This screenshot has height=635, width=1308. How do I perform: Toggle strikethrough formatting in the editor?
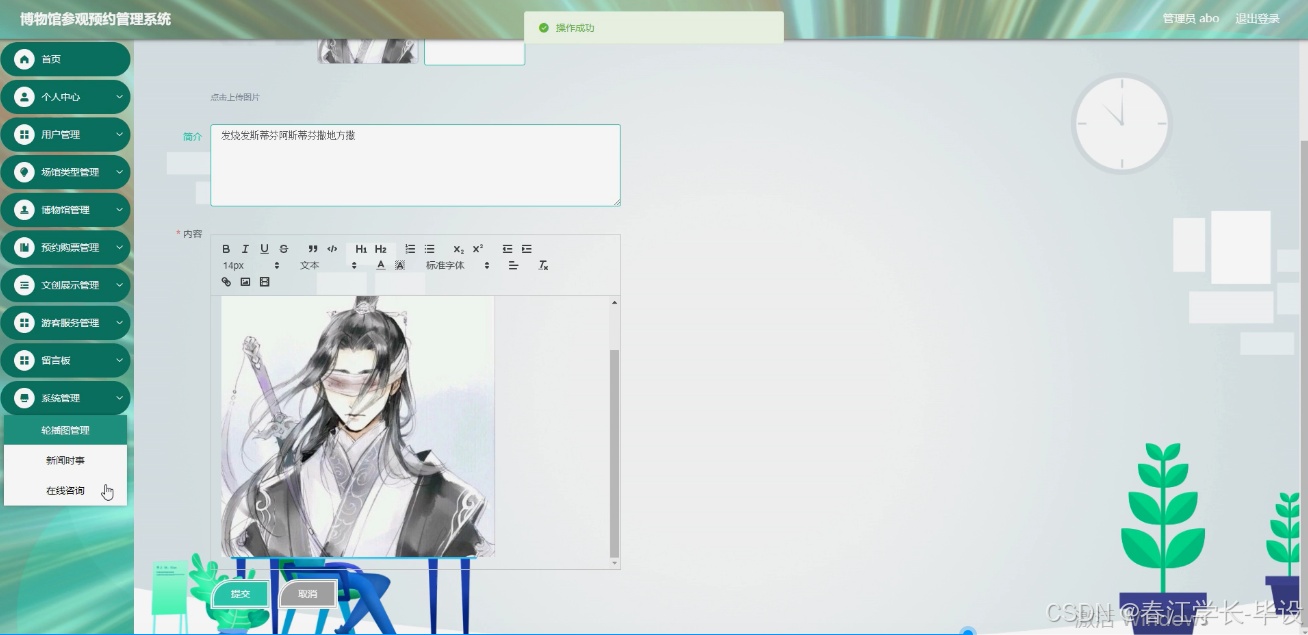tap(284, 249)
